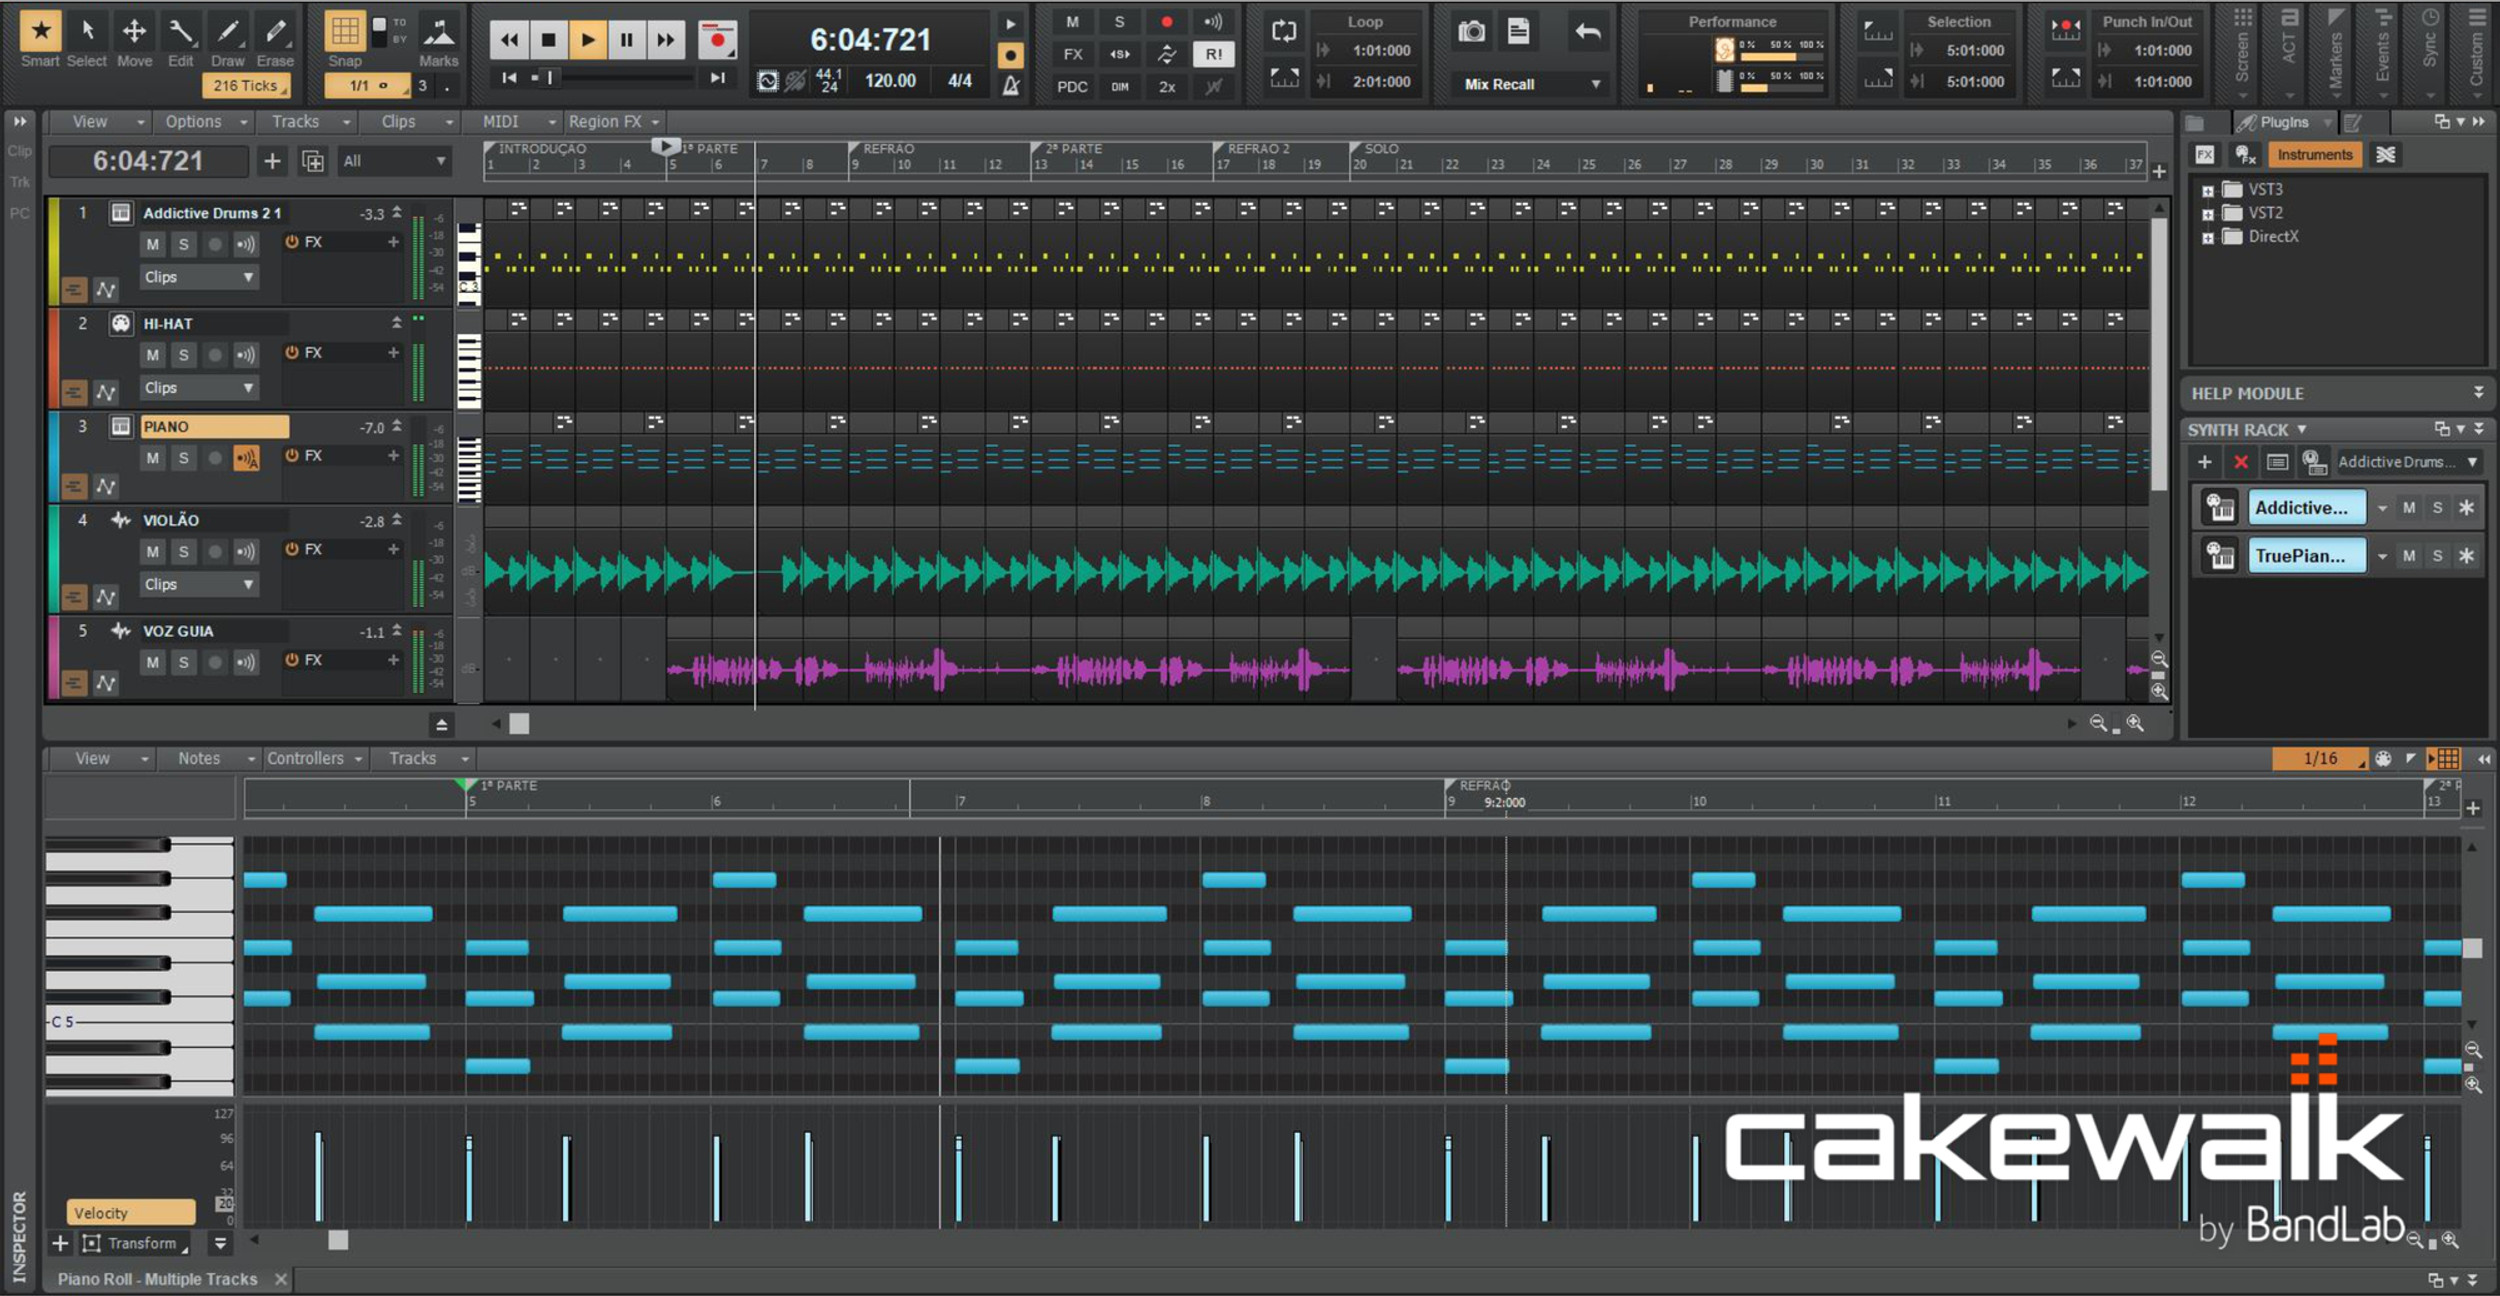2500x1296 pixels.
Task: Mute Addictive synth in rack
Action: coord(2409,508)
